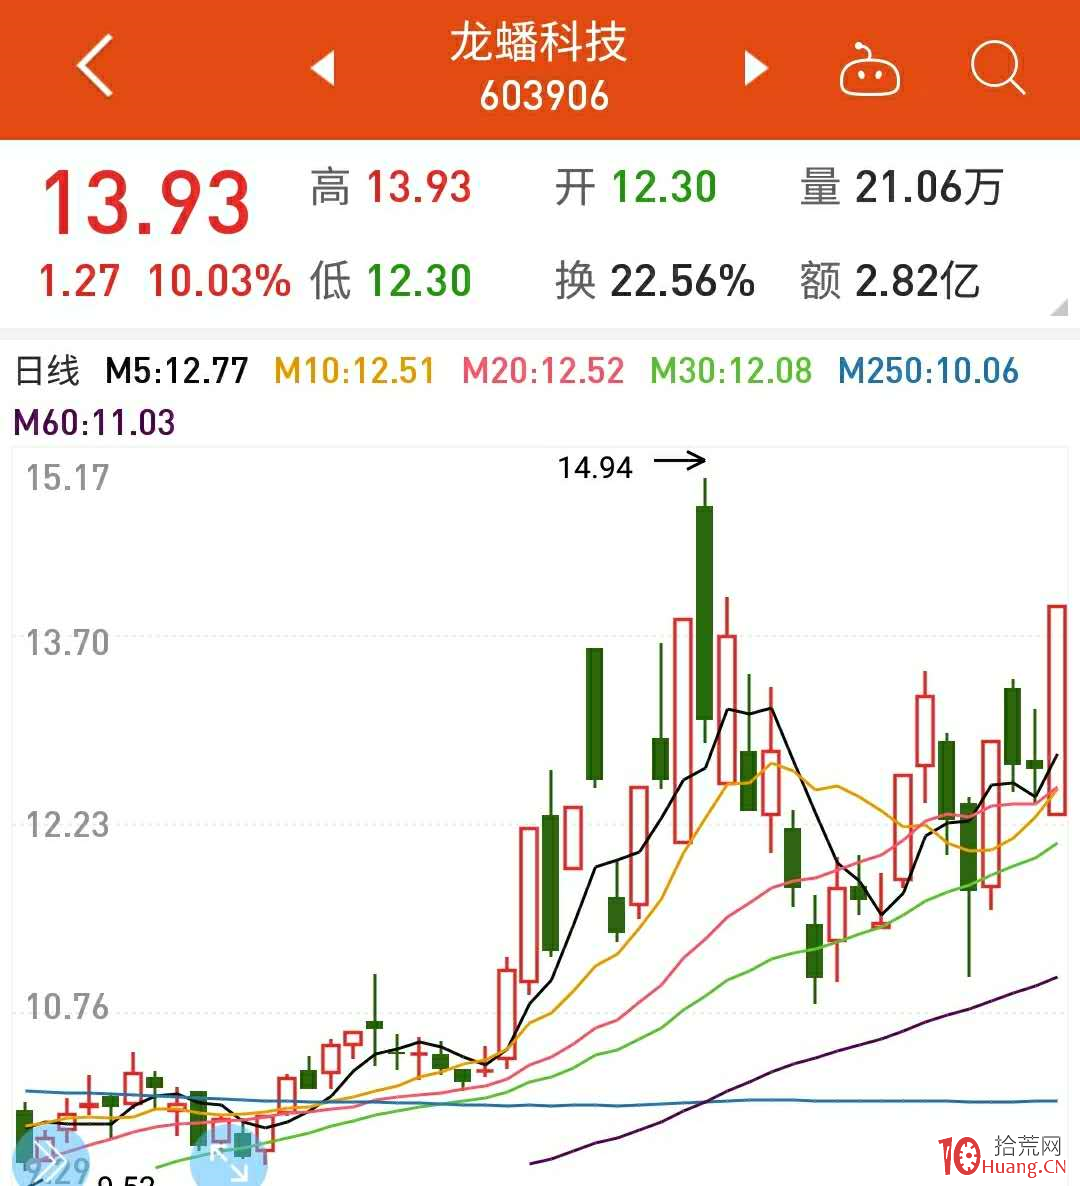Tap the 10.76 price axis label
The image size is (1080, 1186).
click(67, 1007)
